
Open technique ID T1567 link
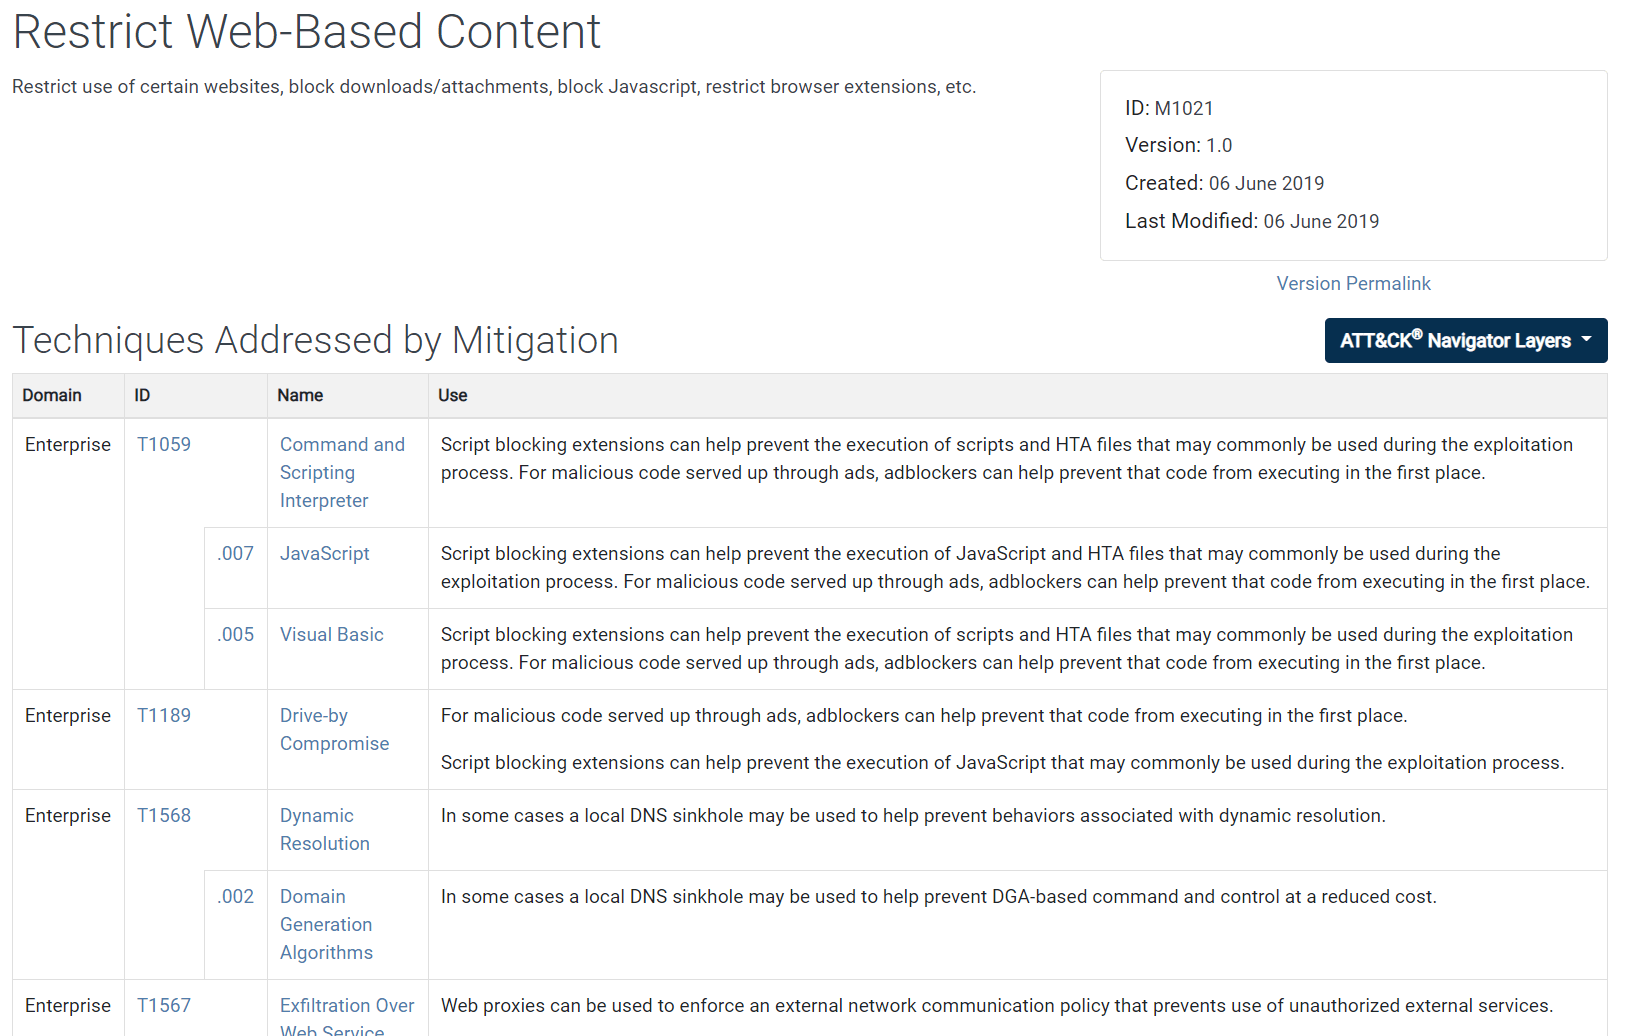164,1006
